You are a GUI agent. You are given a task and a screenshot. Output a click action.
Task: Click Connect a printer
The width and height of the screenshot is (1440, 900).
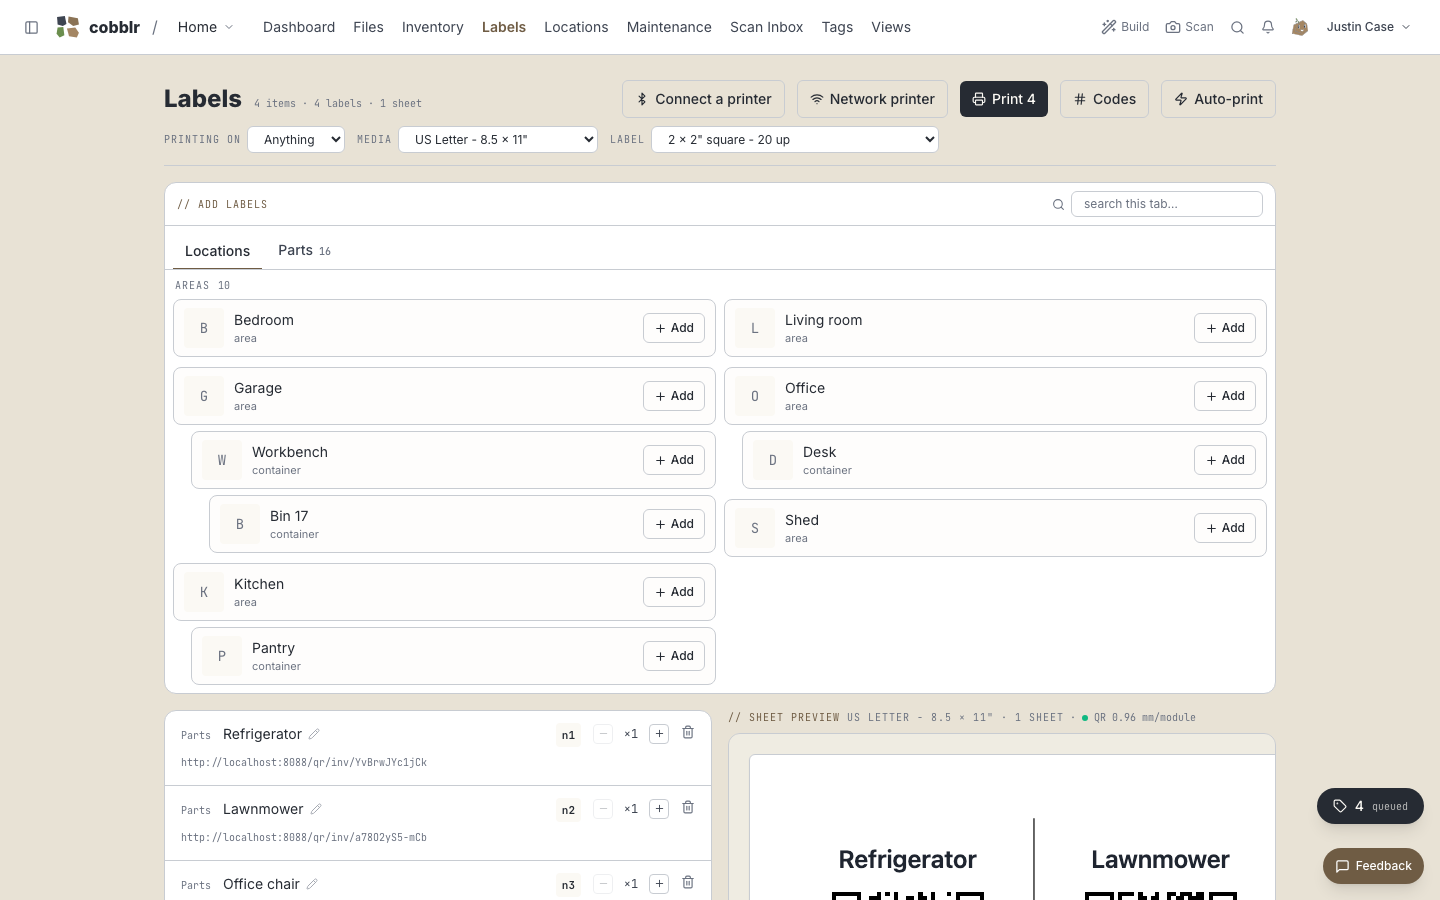(704, 99)
